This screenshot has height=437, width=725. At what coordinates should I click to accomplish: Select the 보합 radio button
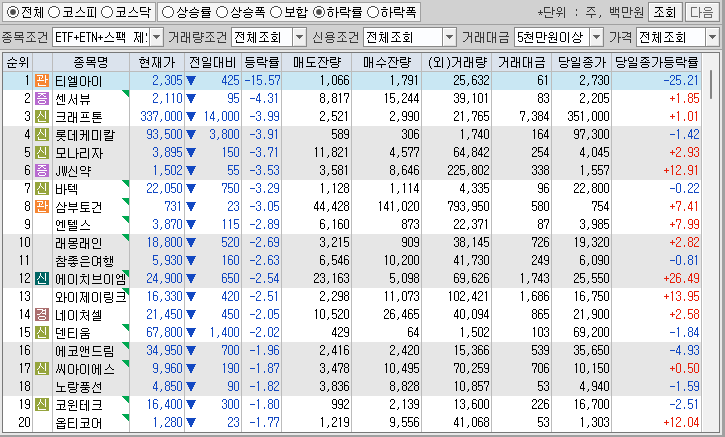coord(276,12)
